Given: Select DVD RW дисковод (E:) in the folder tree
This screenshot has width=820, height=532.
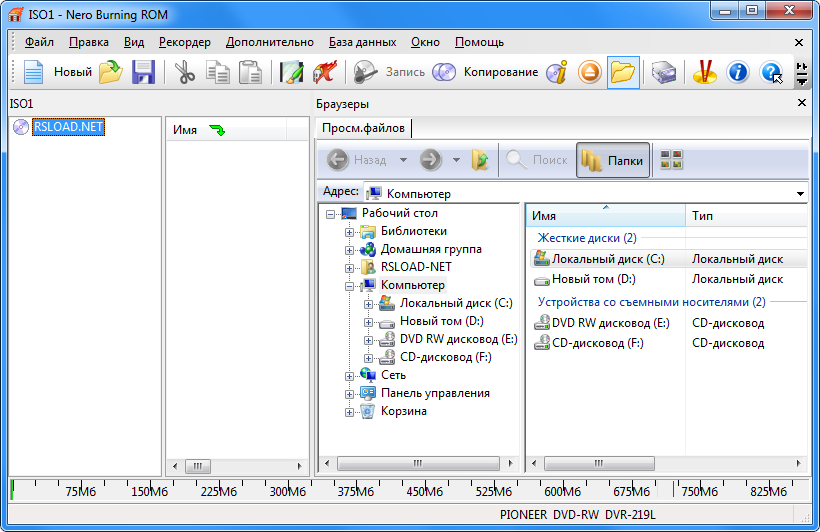Looking at the screenshot, I should coord(458,339).
